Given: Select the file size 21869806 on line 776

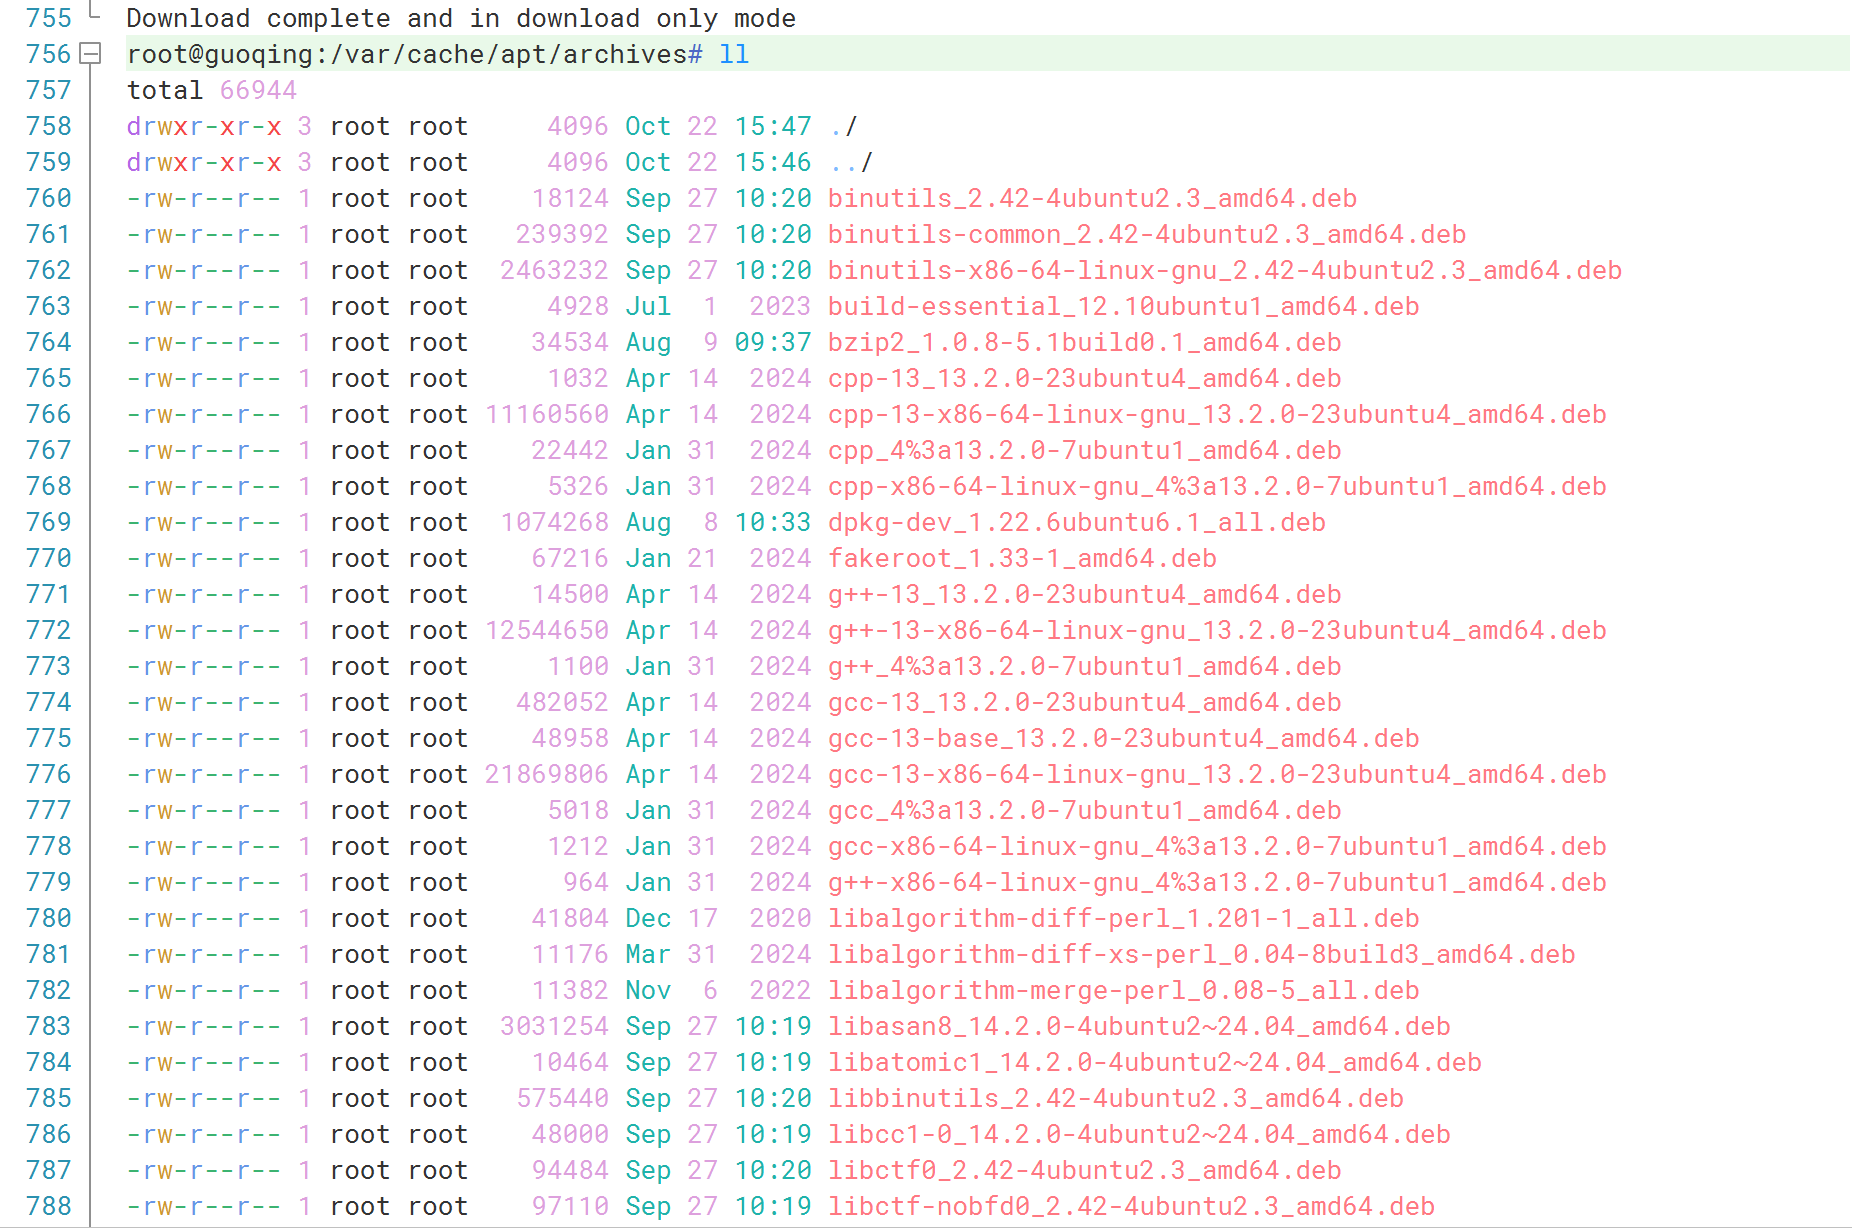Looking at the screenshot, I should [547, 774].
